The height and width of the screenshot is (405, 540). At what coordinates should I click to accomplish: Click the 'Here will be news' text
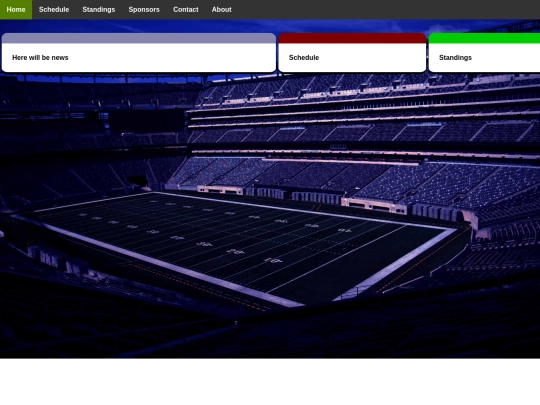(40, 58)
